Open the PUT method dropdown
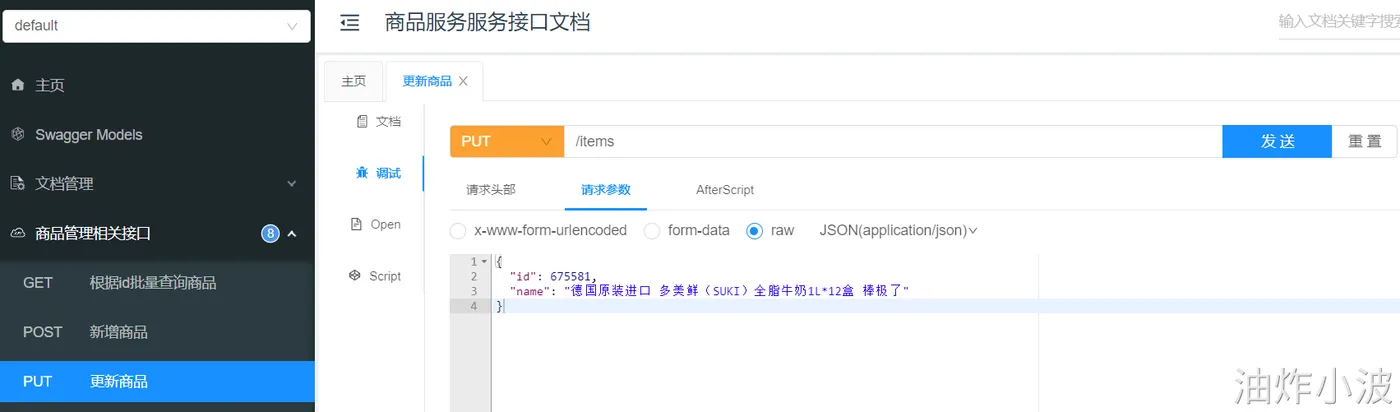Screen dimensions: 1400x412 507,141
